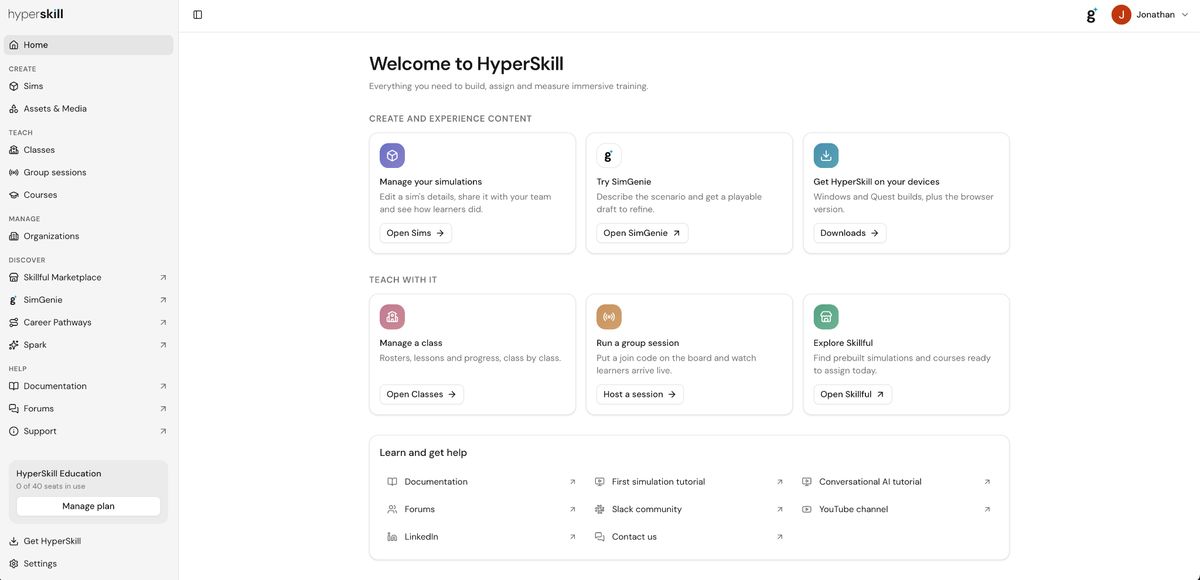
Task: Open Conversational AI tutorial link
Action: (x=897, y=482)
